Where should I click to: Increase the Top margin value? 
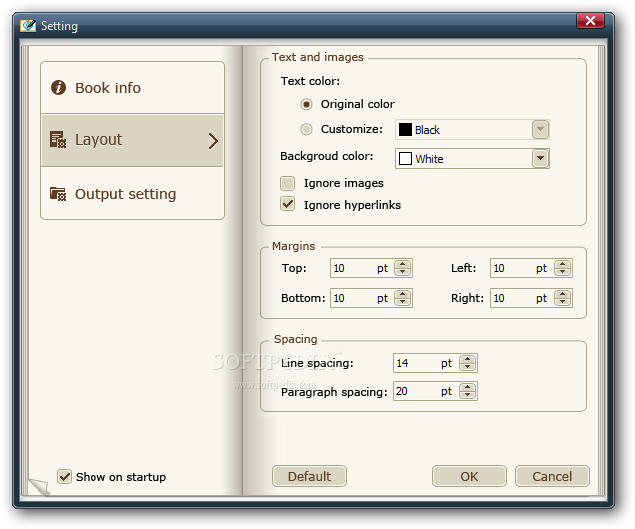click(x=402, y=264)
